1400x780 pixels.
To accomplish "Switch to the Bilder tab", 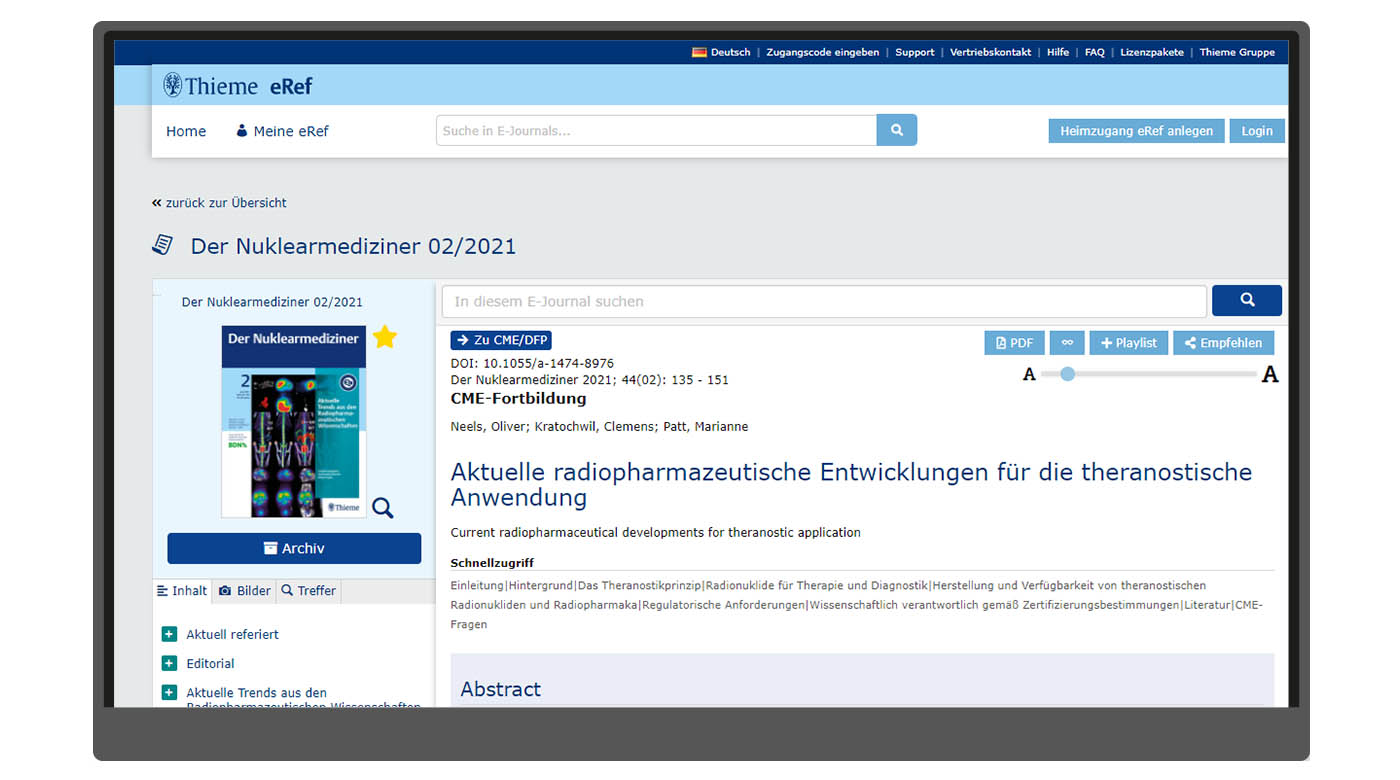I will click(x=243, y=591).
